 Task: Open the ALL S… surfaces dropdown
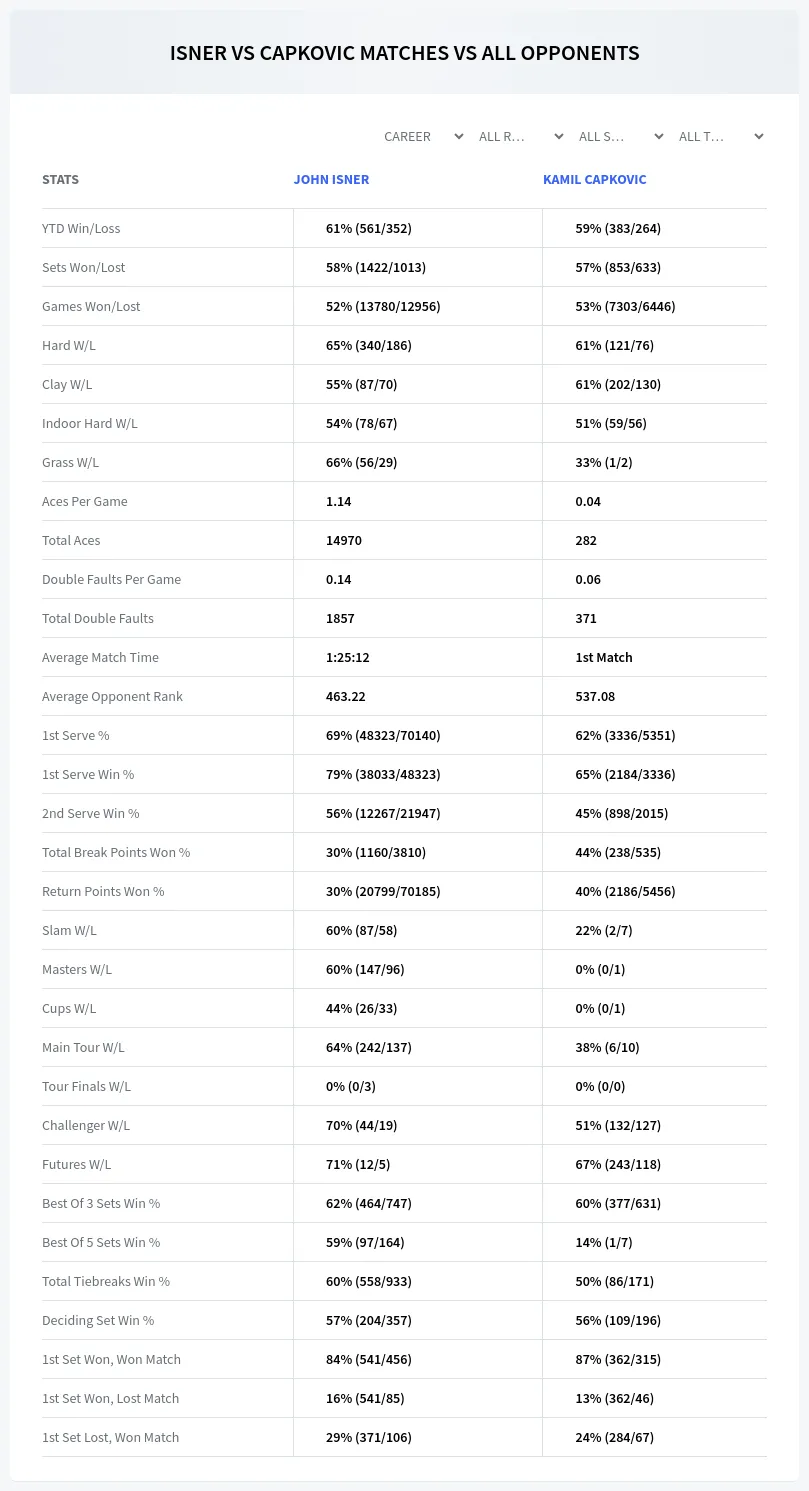(x=621, y=136)
